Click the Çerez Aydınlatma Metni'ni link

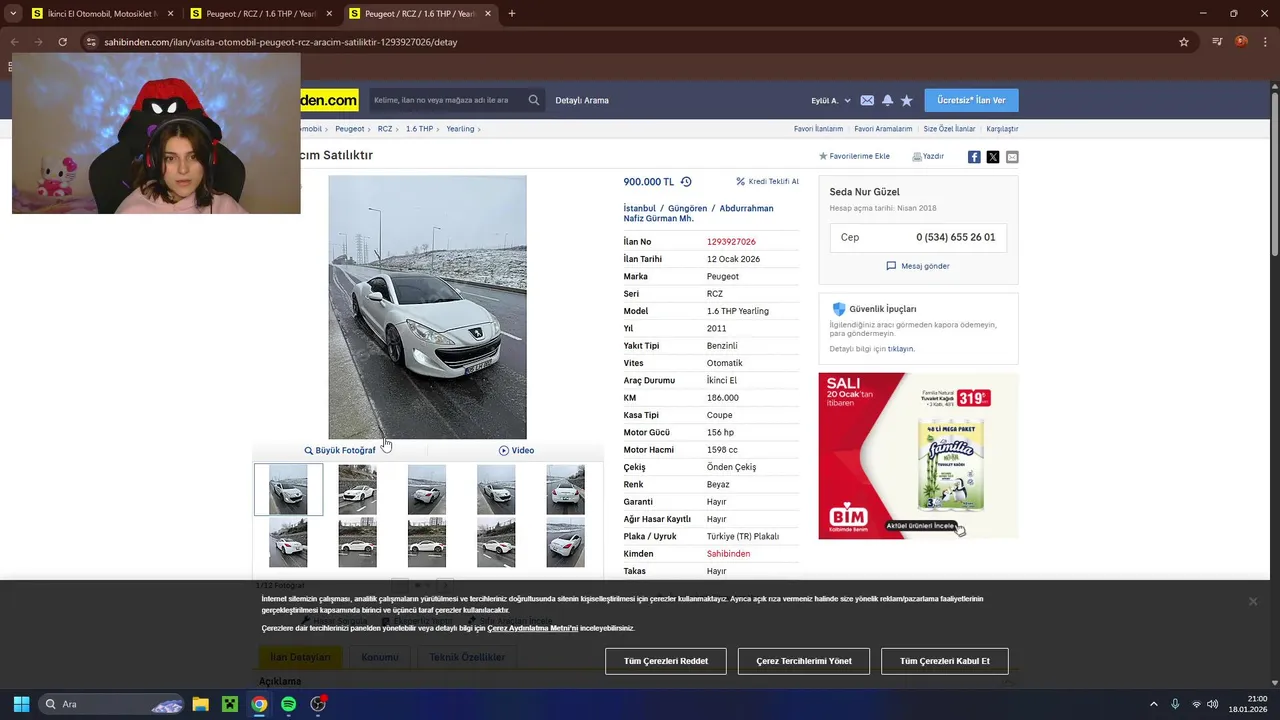click(x=532, y=628)
